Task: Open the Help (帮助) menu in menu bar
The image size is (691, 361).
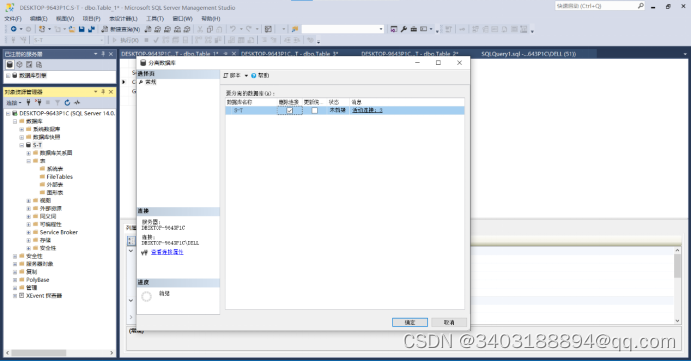Action: tap(211, 19)
